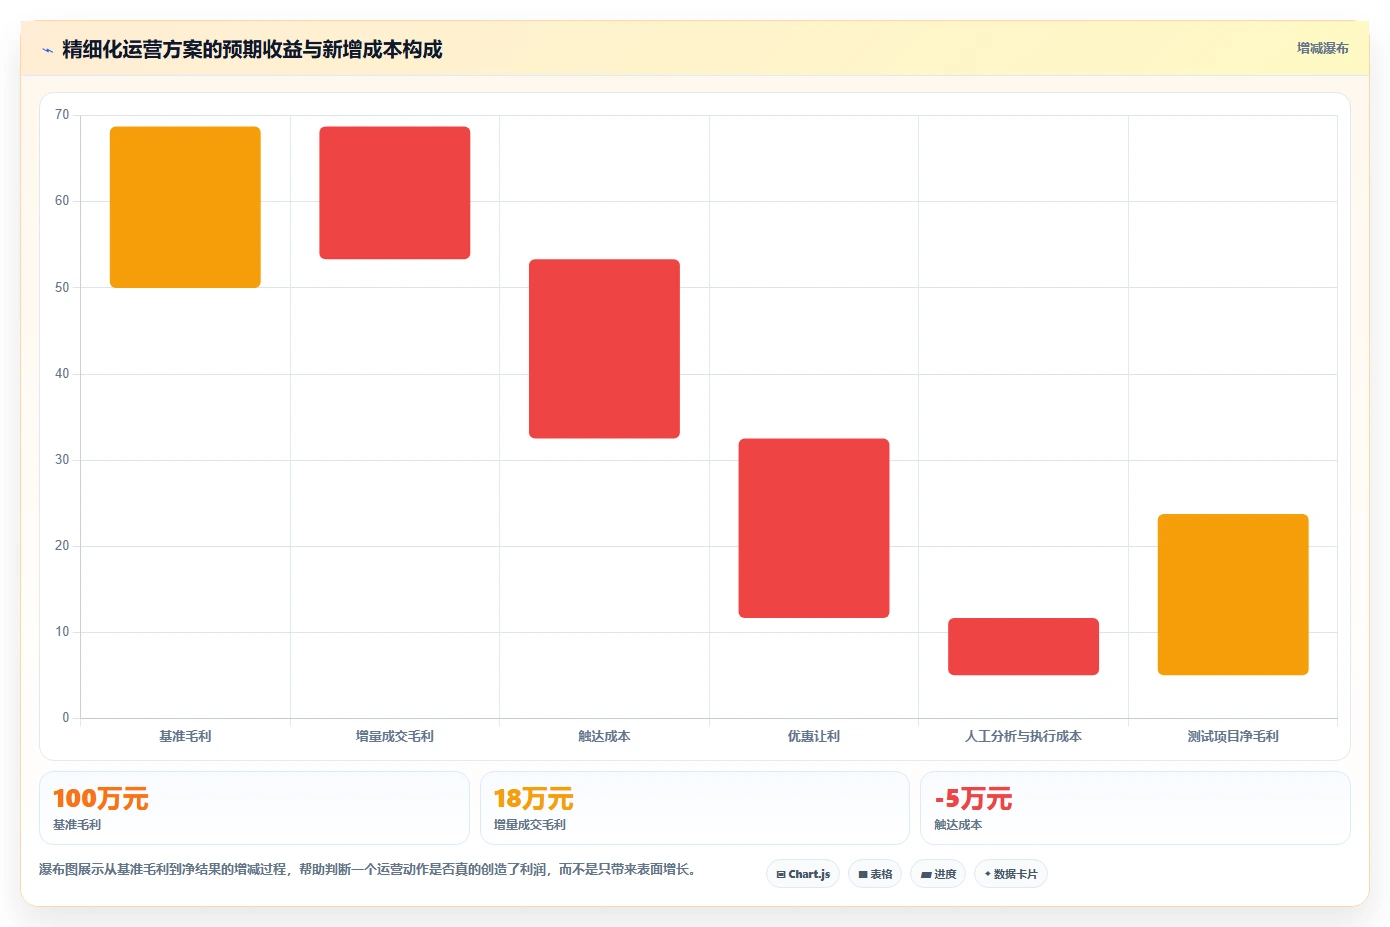Click the orange 基准毛利 bar
The width and height of the screenshot is (1390, 927).
tap(185, 207)
